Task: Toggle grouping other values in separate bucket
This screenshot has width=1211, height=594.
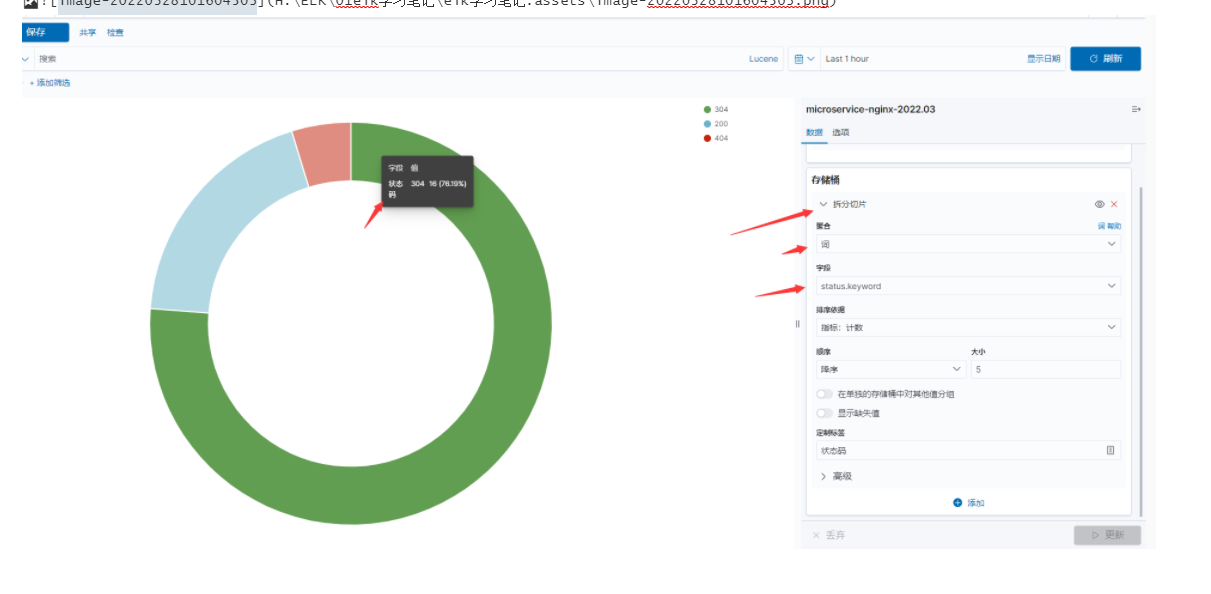Action: coord(824,394)
